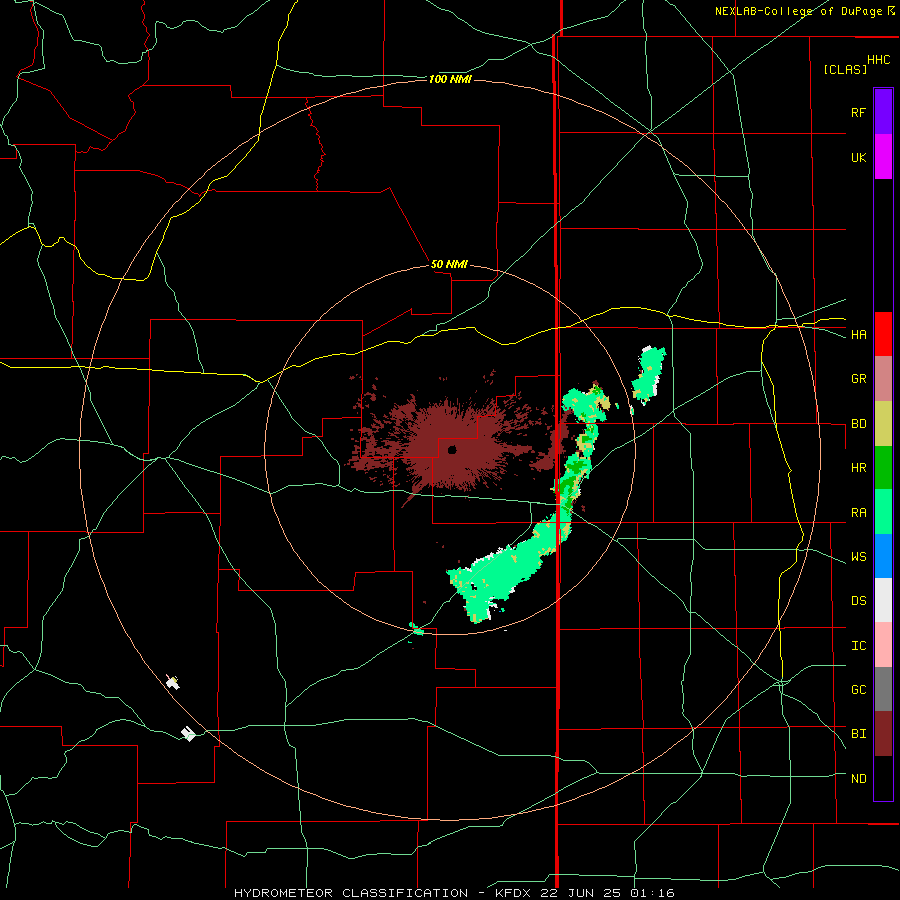Screen dimensions: 900x900
Task: Click the WS legend label
Action: tap(858, 557)
